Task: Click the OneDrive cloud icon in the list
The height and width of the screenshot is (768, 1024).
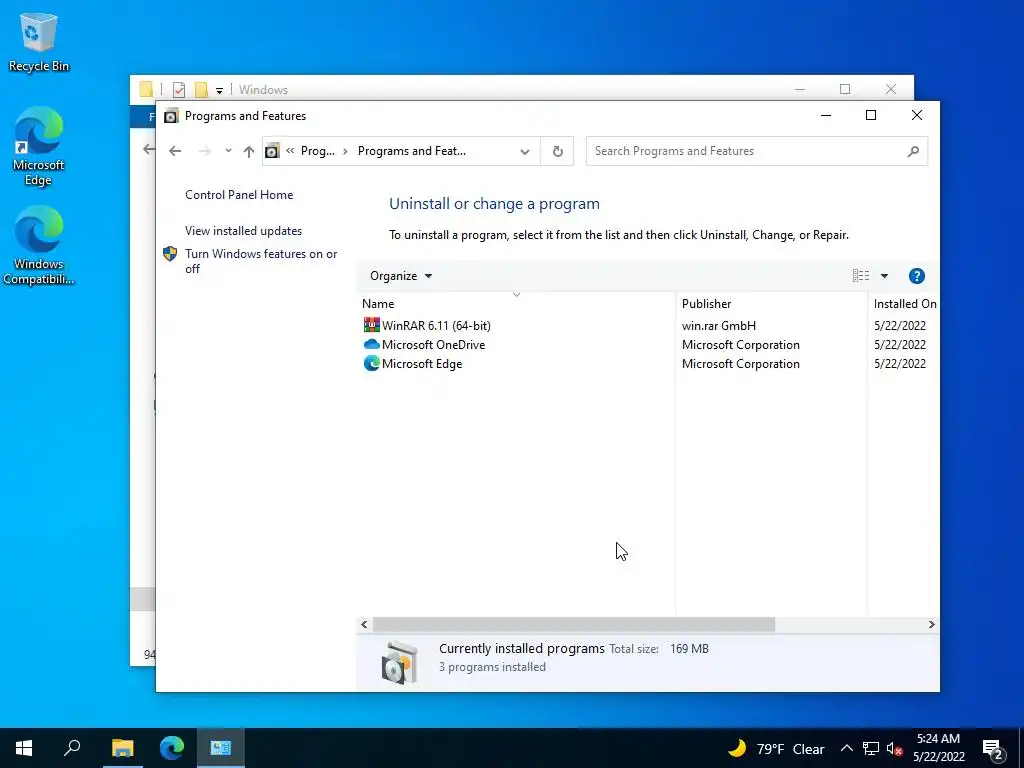Action: click(372, 344)
